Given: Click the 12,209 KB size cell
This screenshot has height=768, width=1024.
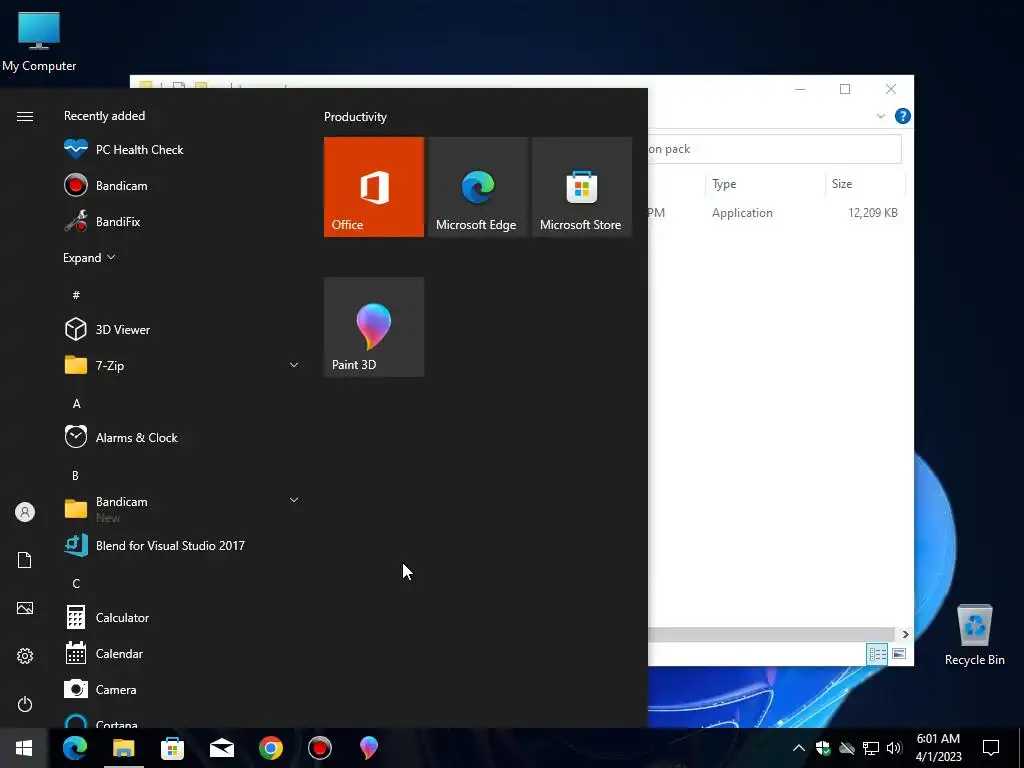Looking at the screenshot, I should pos(872,213).
